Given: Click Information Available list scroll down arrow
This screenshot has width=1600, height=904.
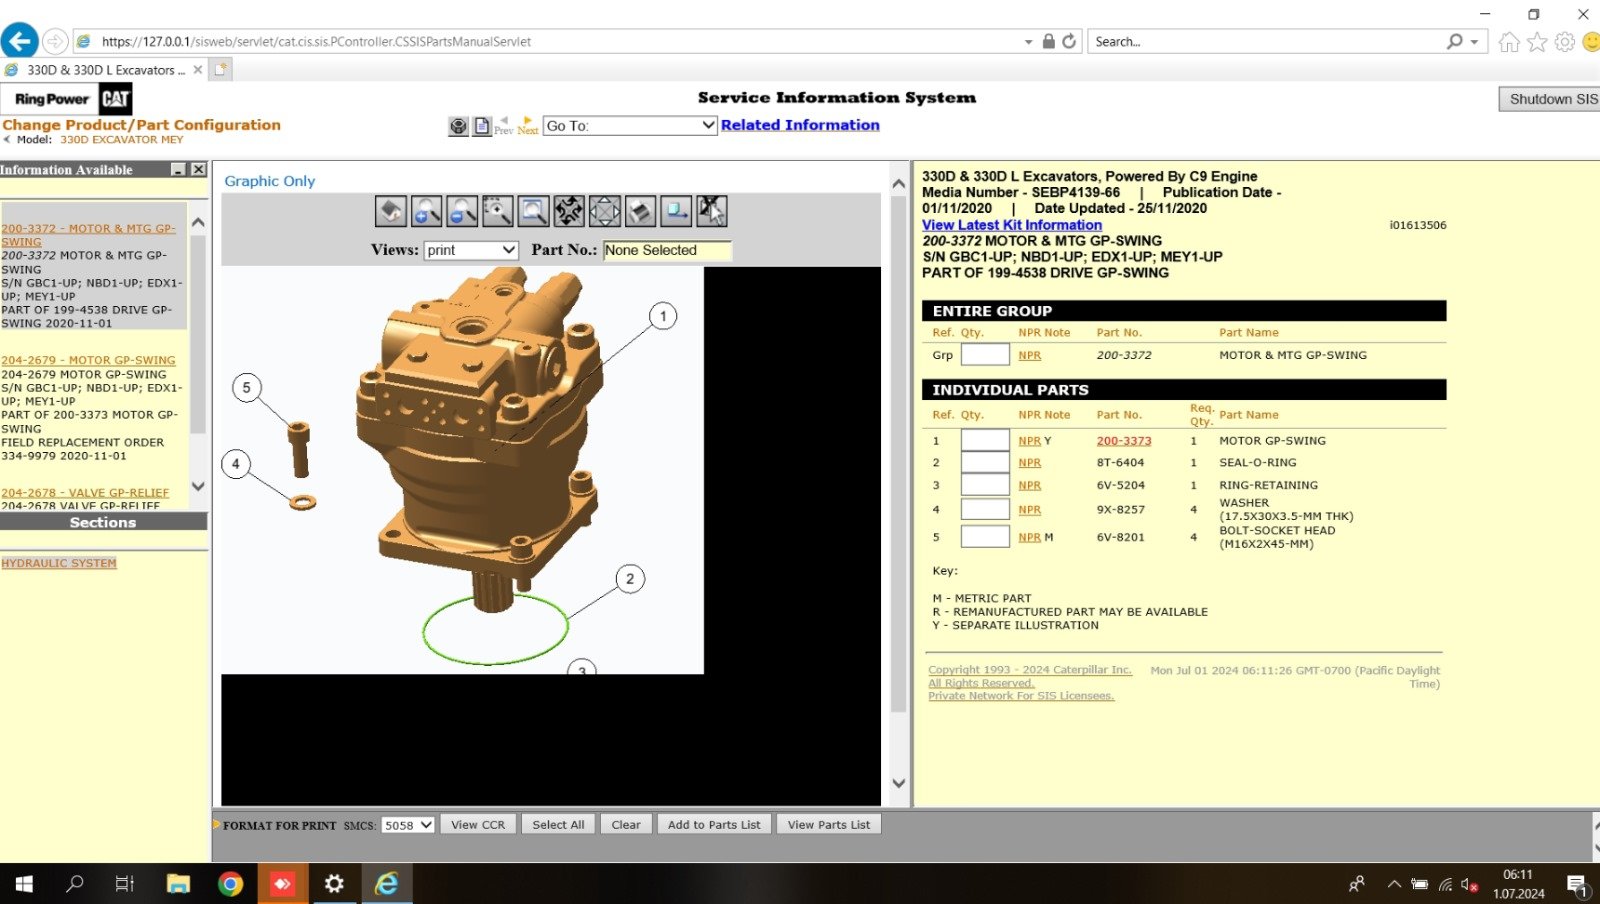Looking at the screenshot, I should coord(198,487).
